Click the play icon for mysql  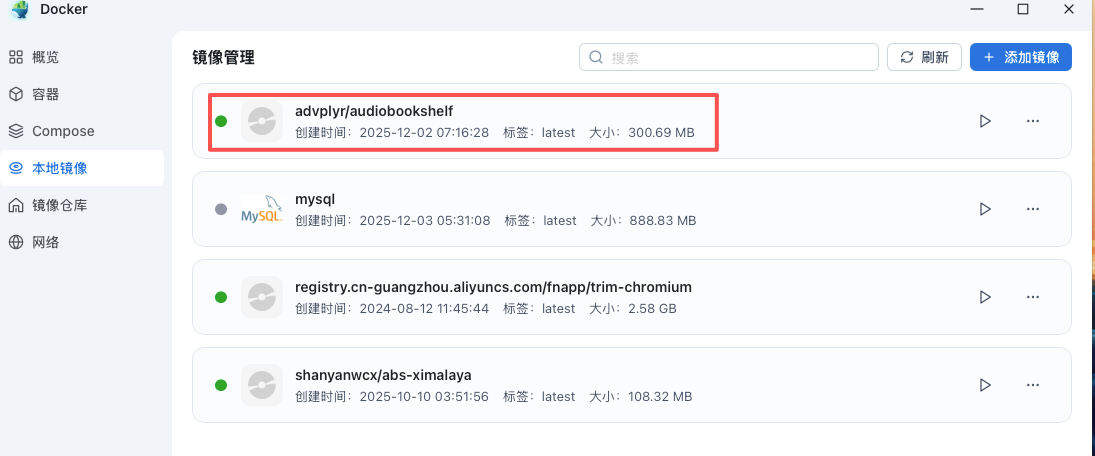tap(985, 209)
